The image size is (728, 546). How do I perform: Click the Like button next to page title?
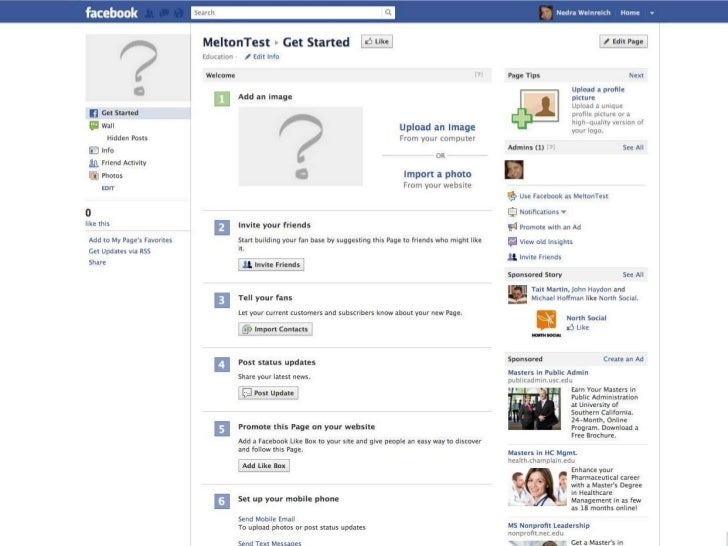(x=377, y=41)
